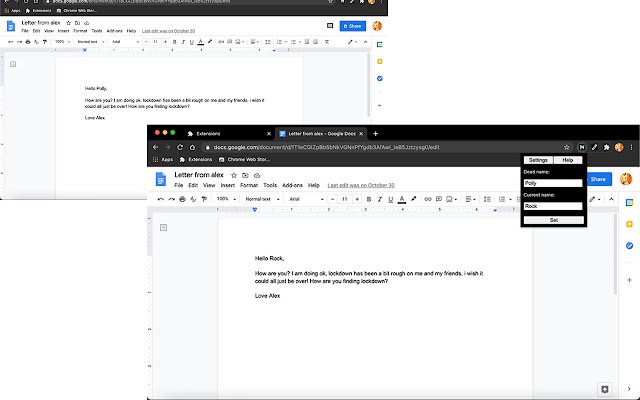Click Docs home logo in front window
Image resolution: width=640 pixels, height=400 pixels.
161,179
